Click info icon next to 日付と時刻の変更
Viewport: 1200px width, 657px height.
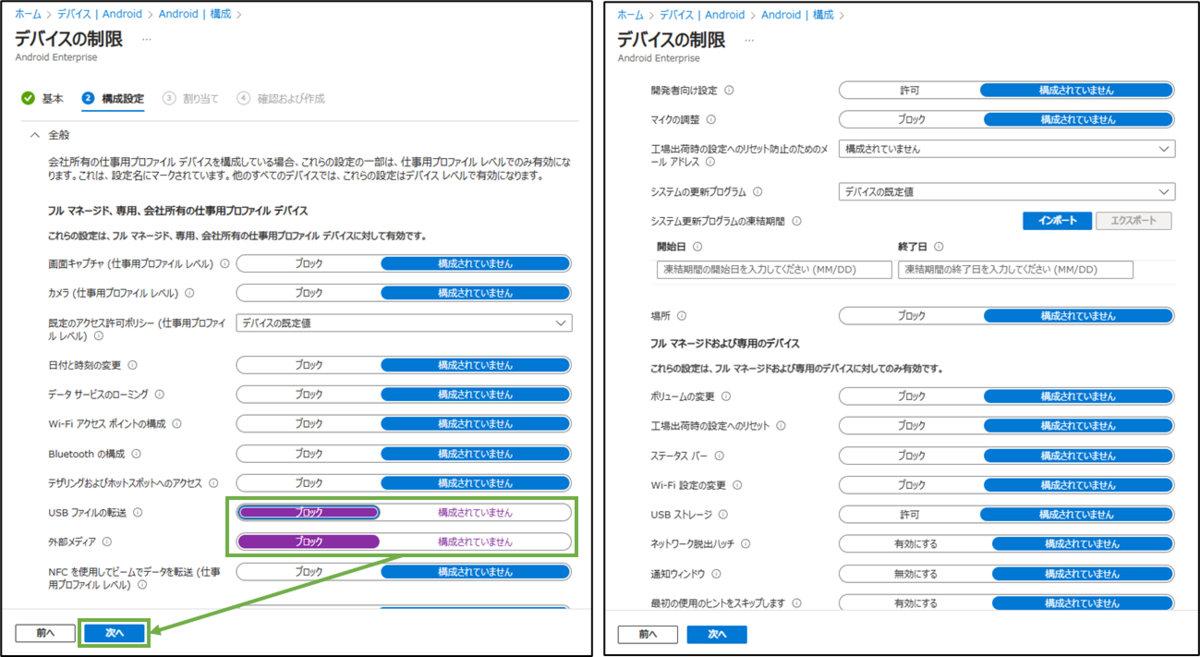point(132,365)
